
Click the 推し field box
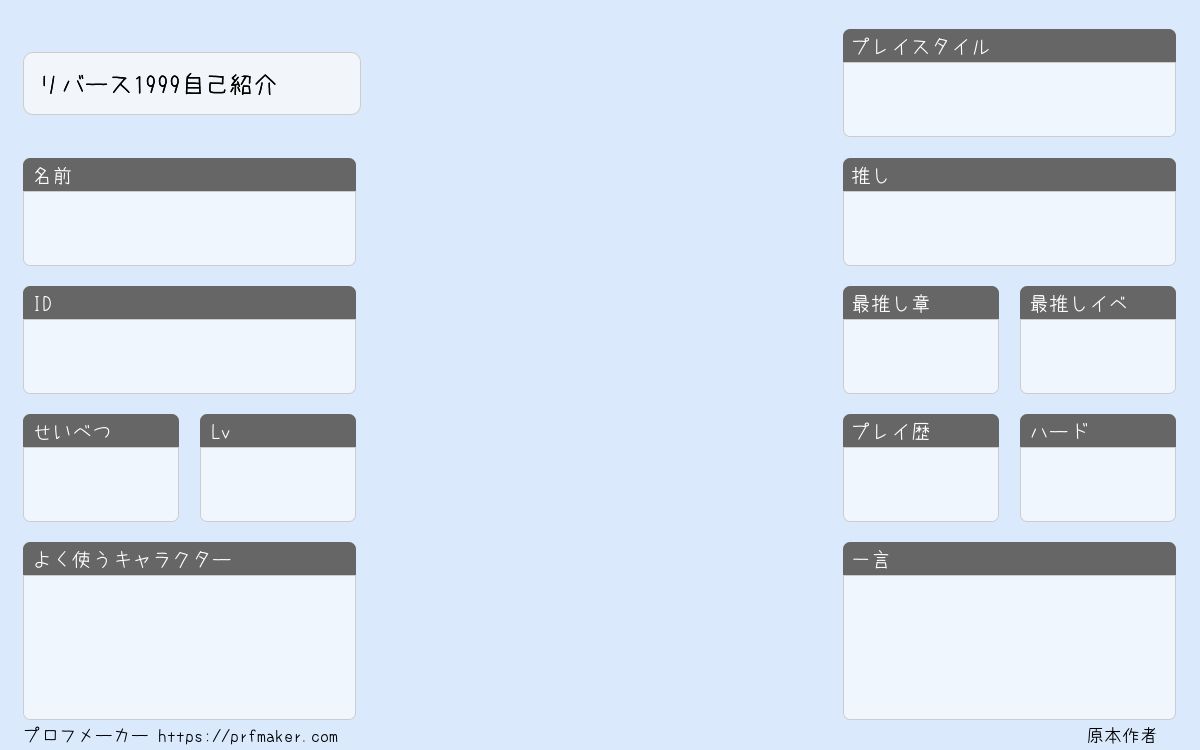pos(1009,228)
